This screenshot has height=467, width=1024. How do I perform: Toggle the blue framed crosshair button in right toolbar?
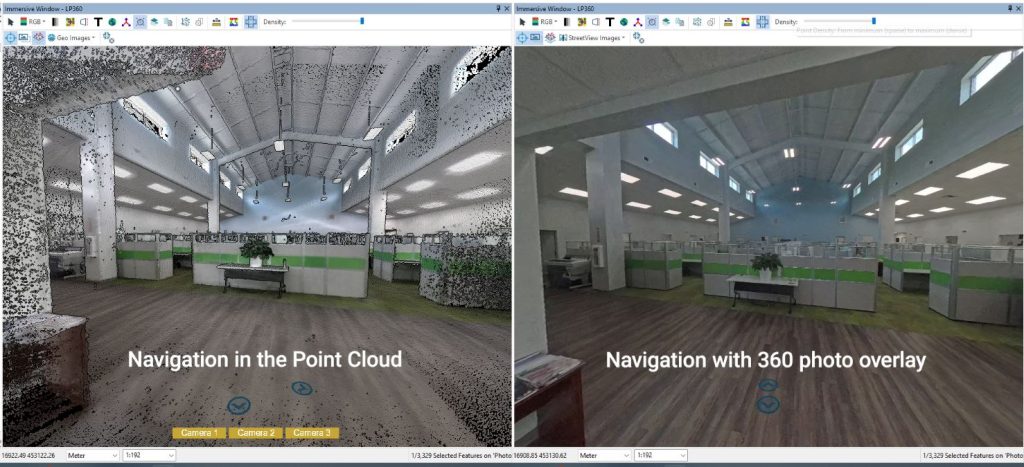(x=762, y=21)
